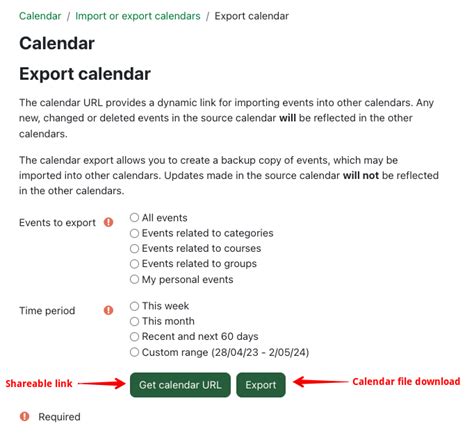Click required icon beside Time period

108,310
